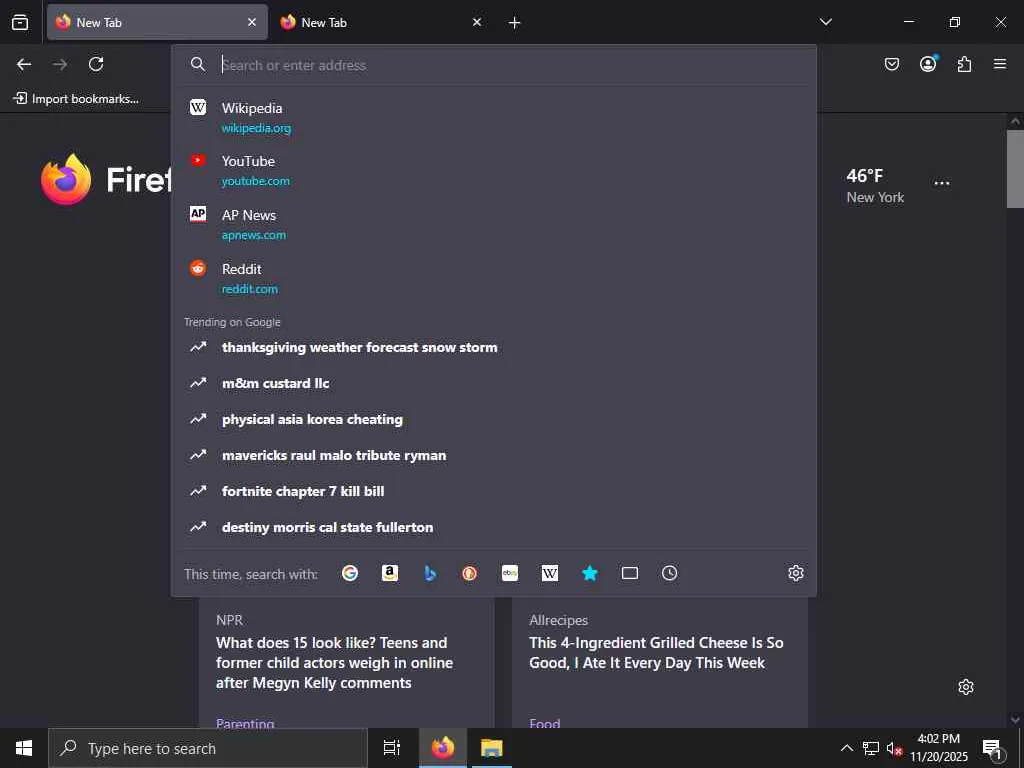Image resolution: width=1024 pixels, height=768 pixels.
Task: Open the Extensions puzzle icon
Action: 964,64
